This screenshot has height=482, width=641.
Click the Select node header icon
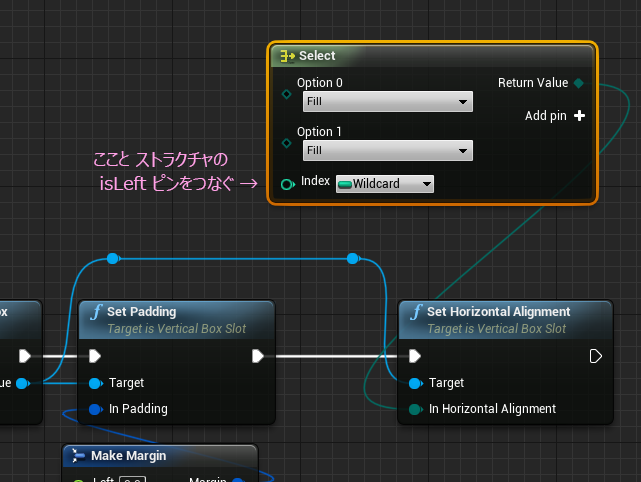pyautogui.click(x=287, y=56)
